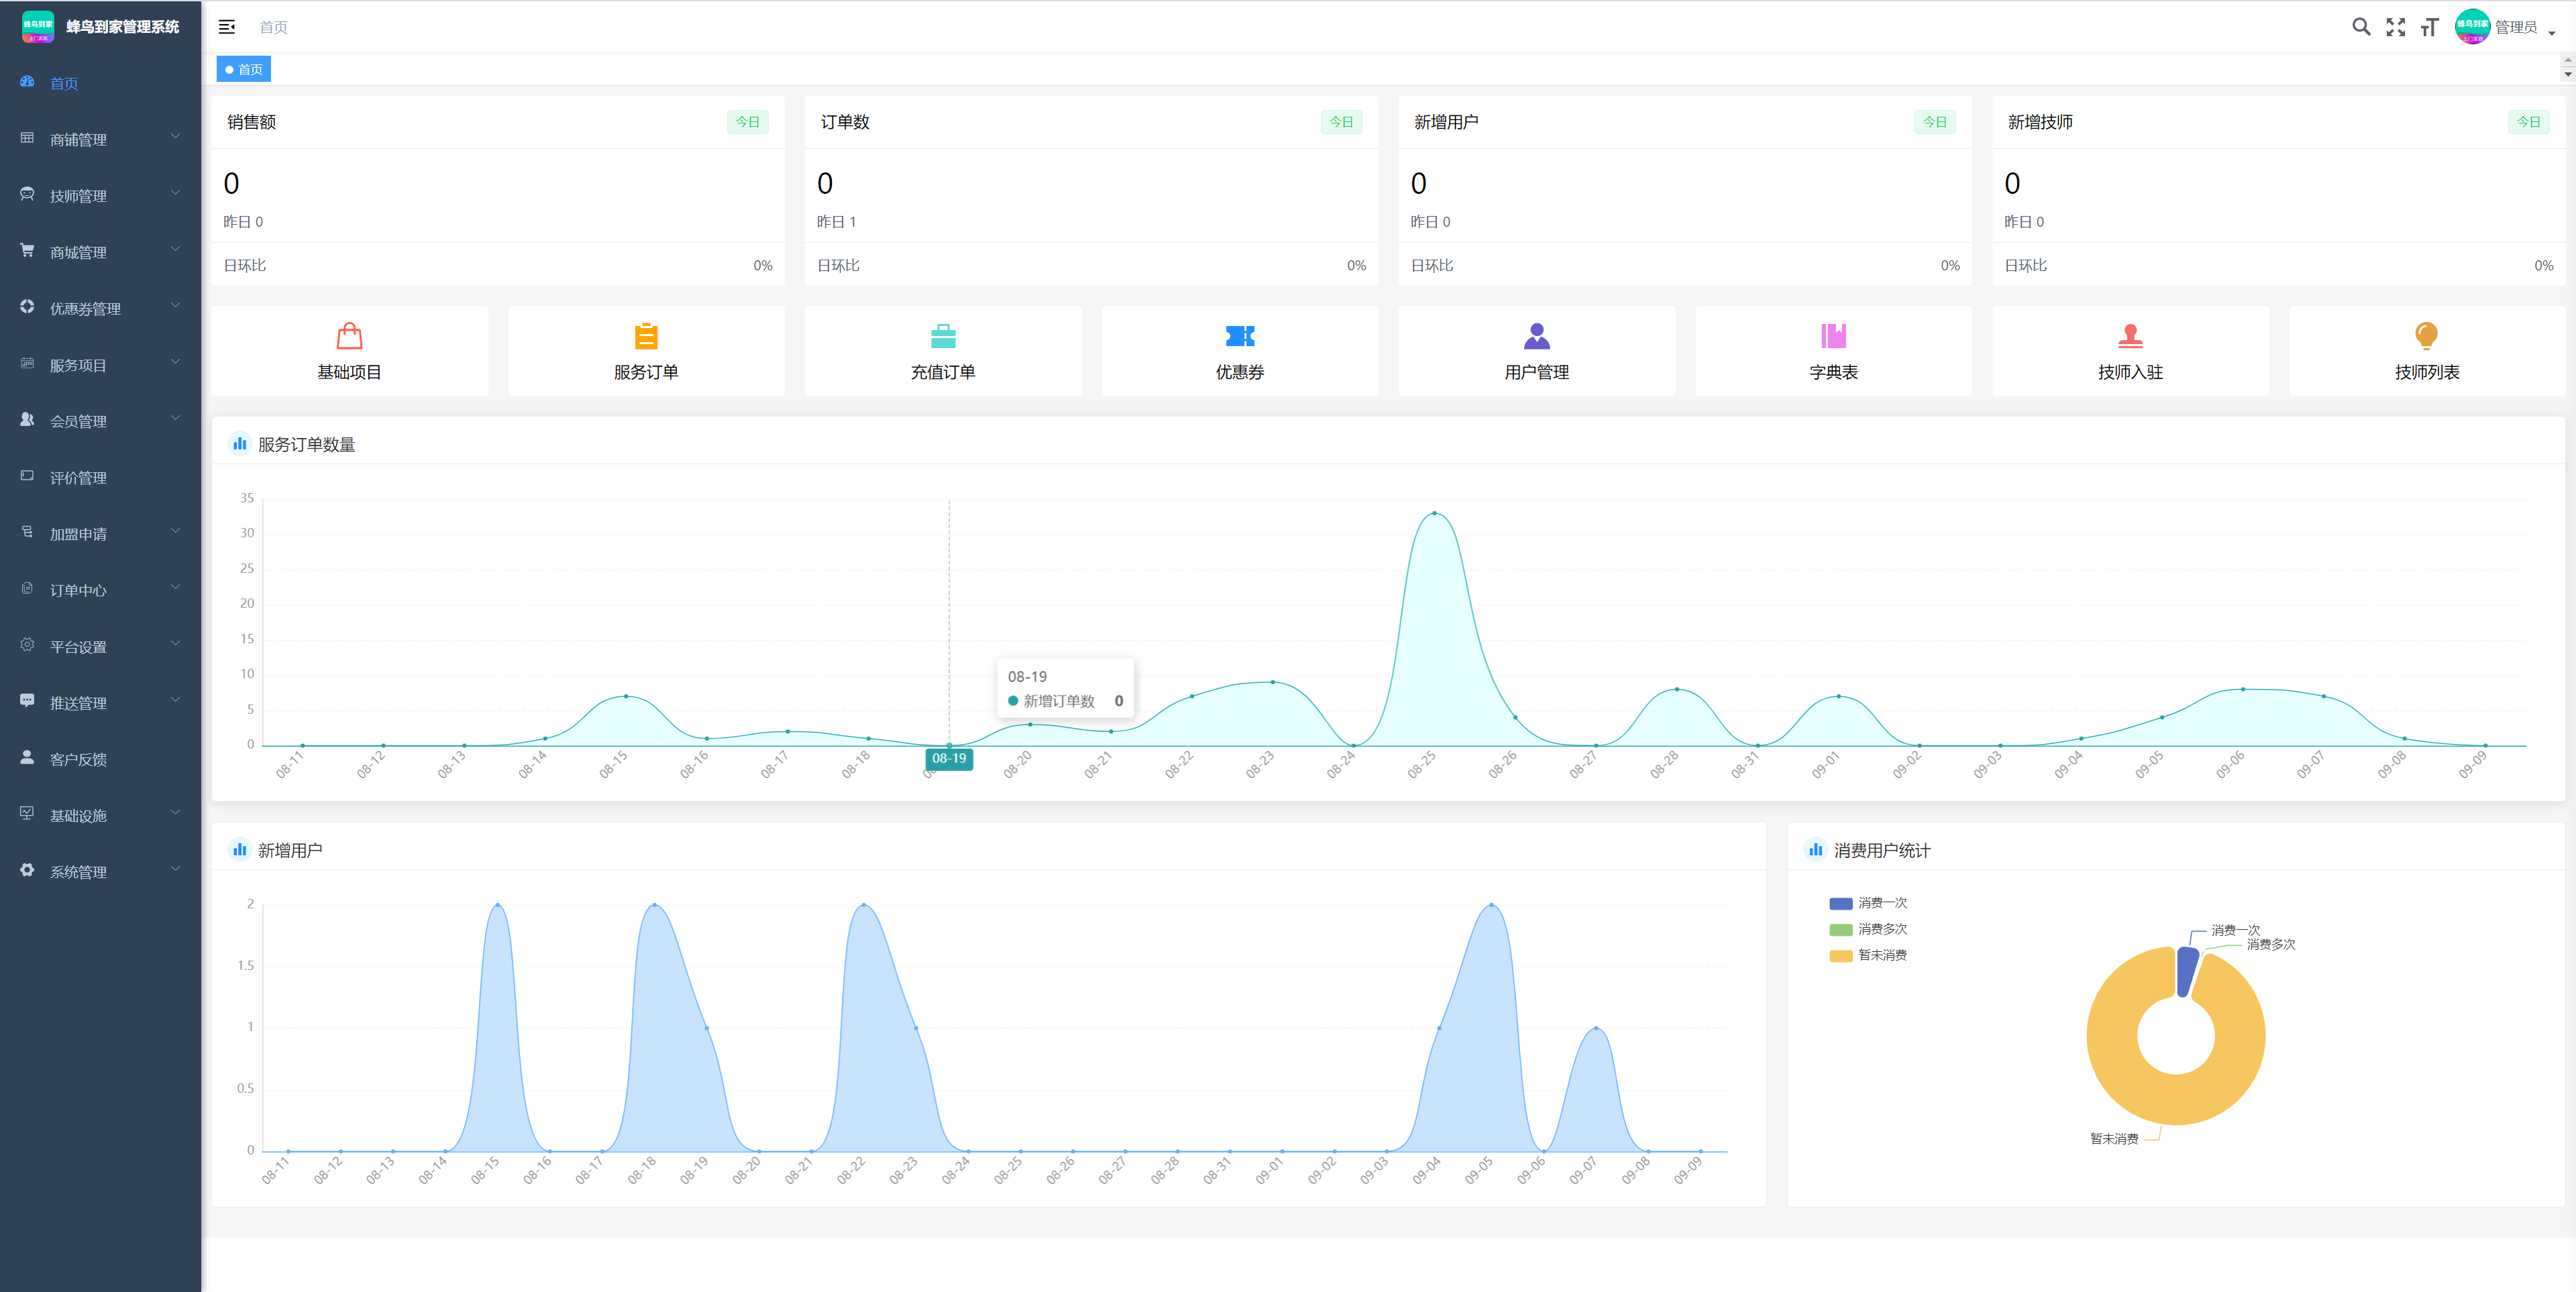
Task: Click the 今日 tag on 销售额 card
Action: (x=748, y=122)
